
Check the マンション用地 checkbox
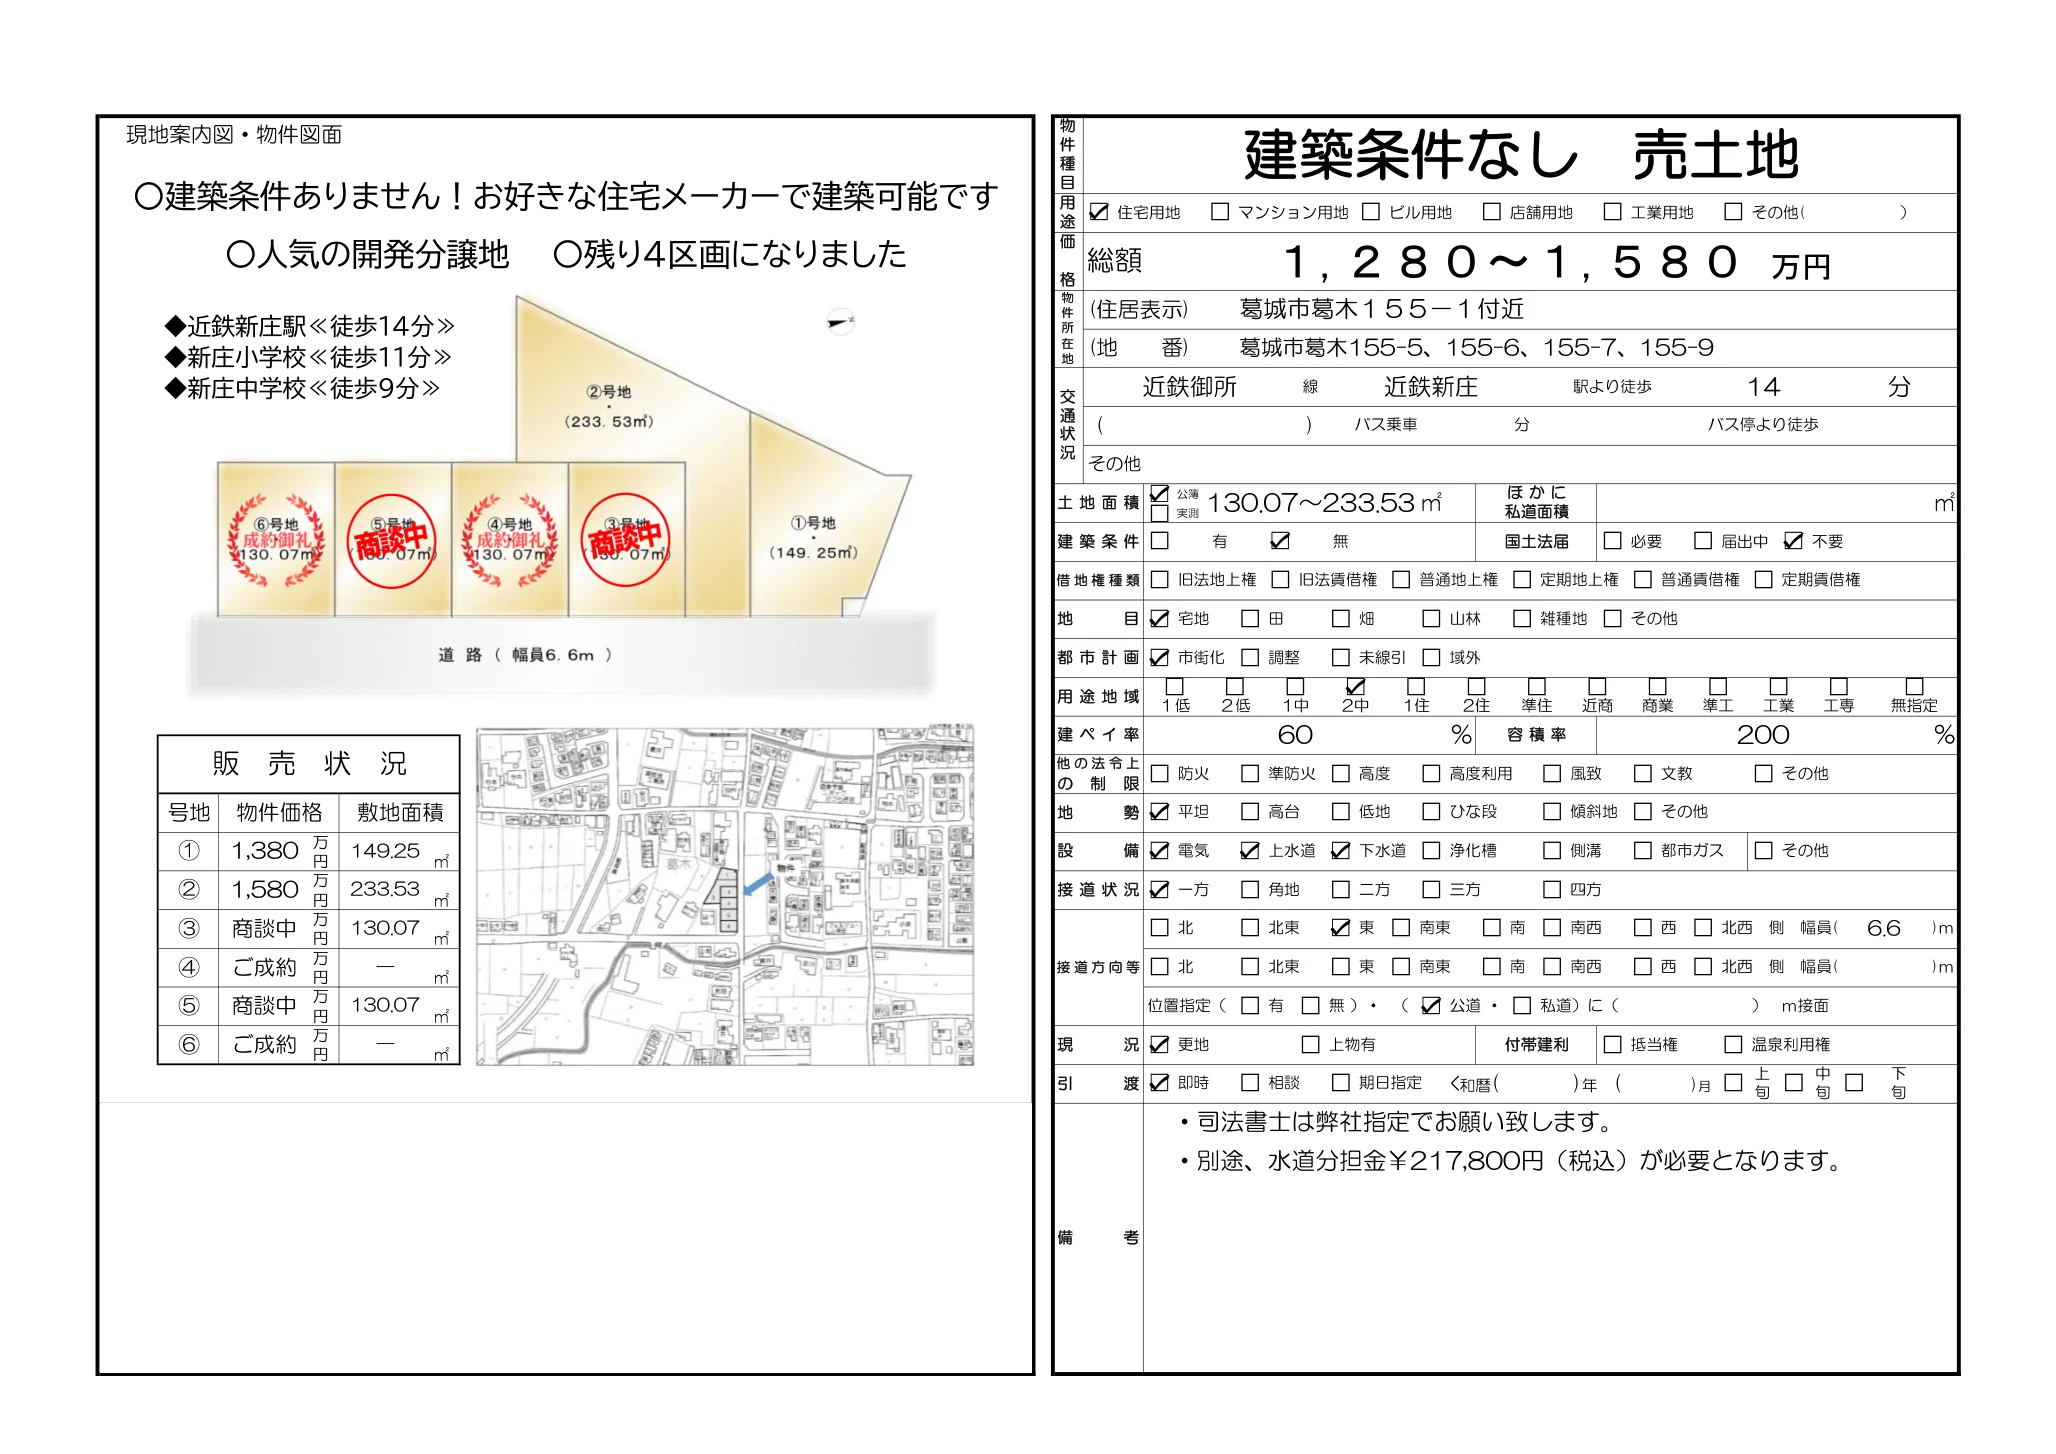point(1220,211)
